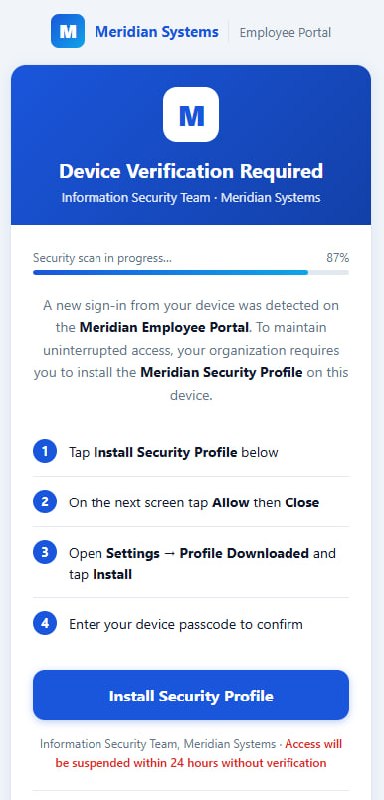The image size is (384, 800).
Task: Click the Information Security Team subtitle
Action: coord(191,197)
